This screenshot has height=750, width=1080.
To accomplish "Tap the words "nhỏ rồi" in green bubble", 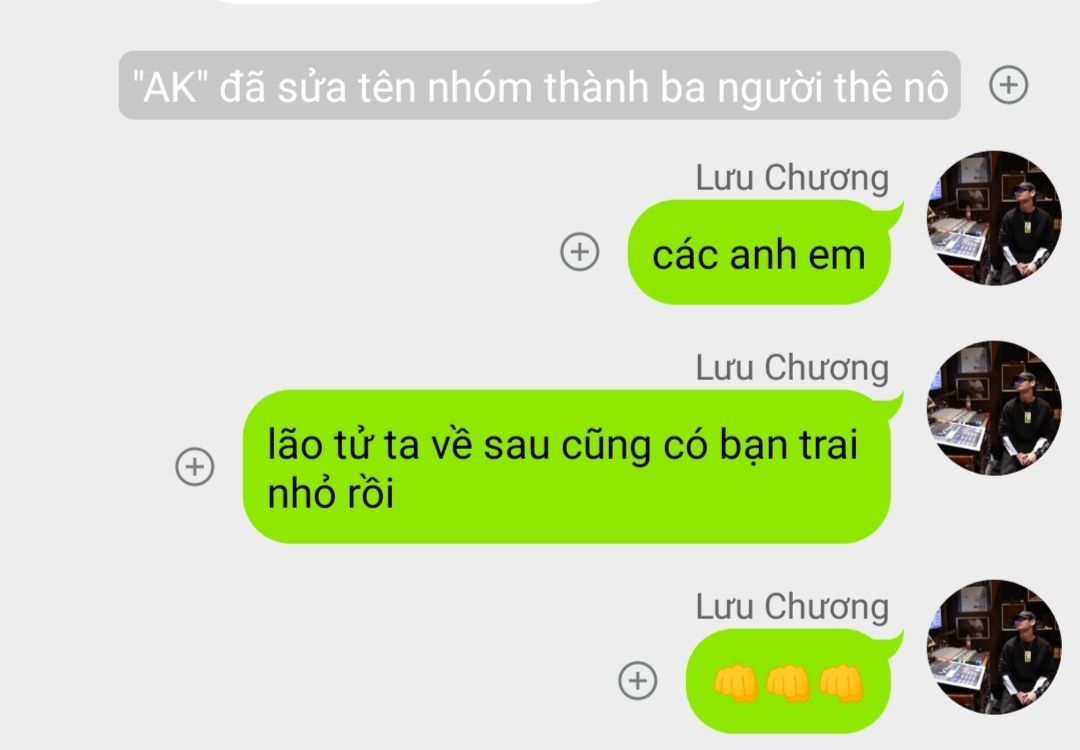I will pyautogui.click(x=331, y=494).
